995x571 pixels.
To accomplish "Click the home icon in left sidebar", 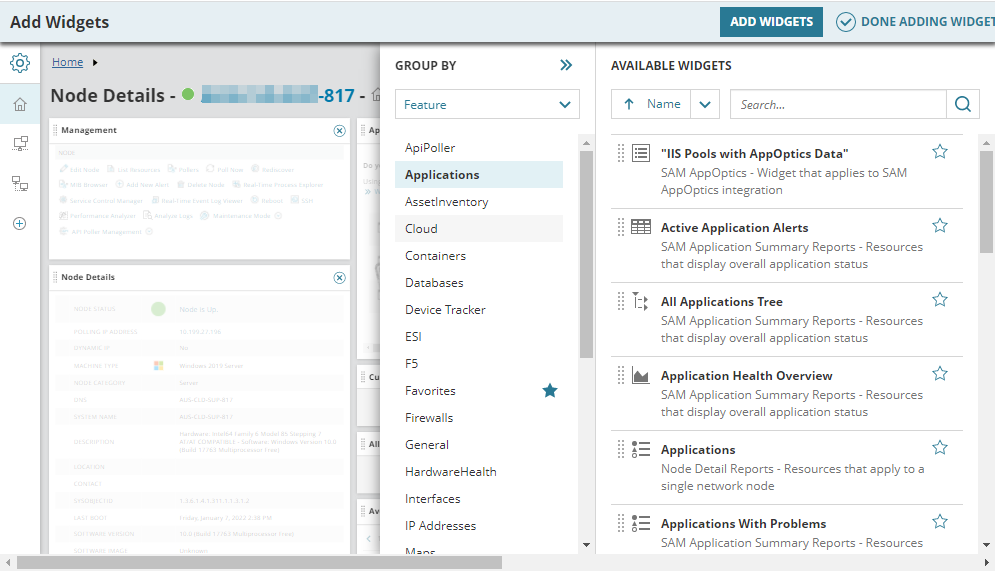I will point(20,104).
